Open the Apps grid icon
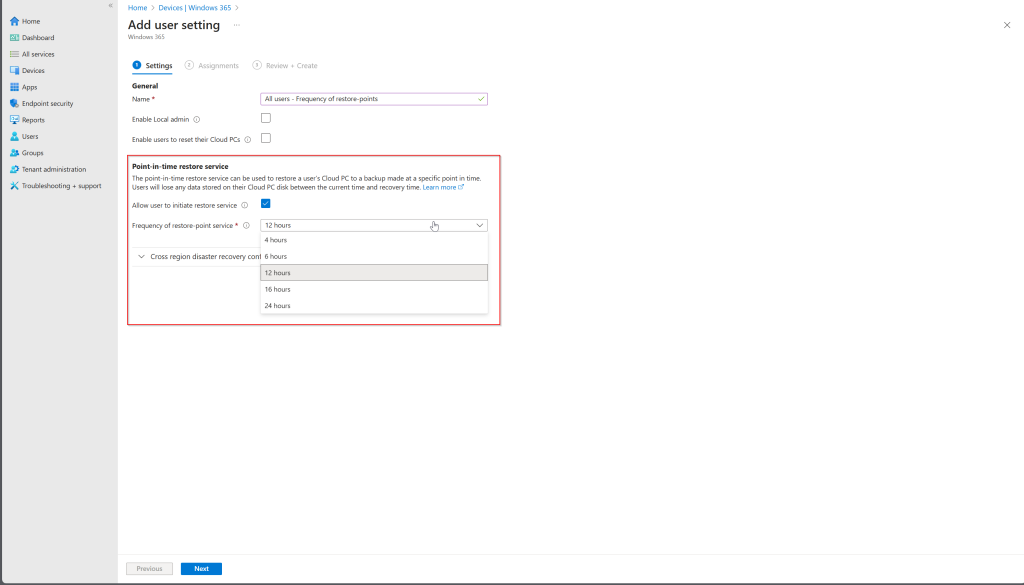1024x585 pixels. 14,87
